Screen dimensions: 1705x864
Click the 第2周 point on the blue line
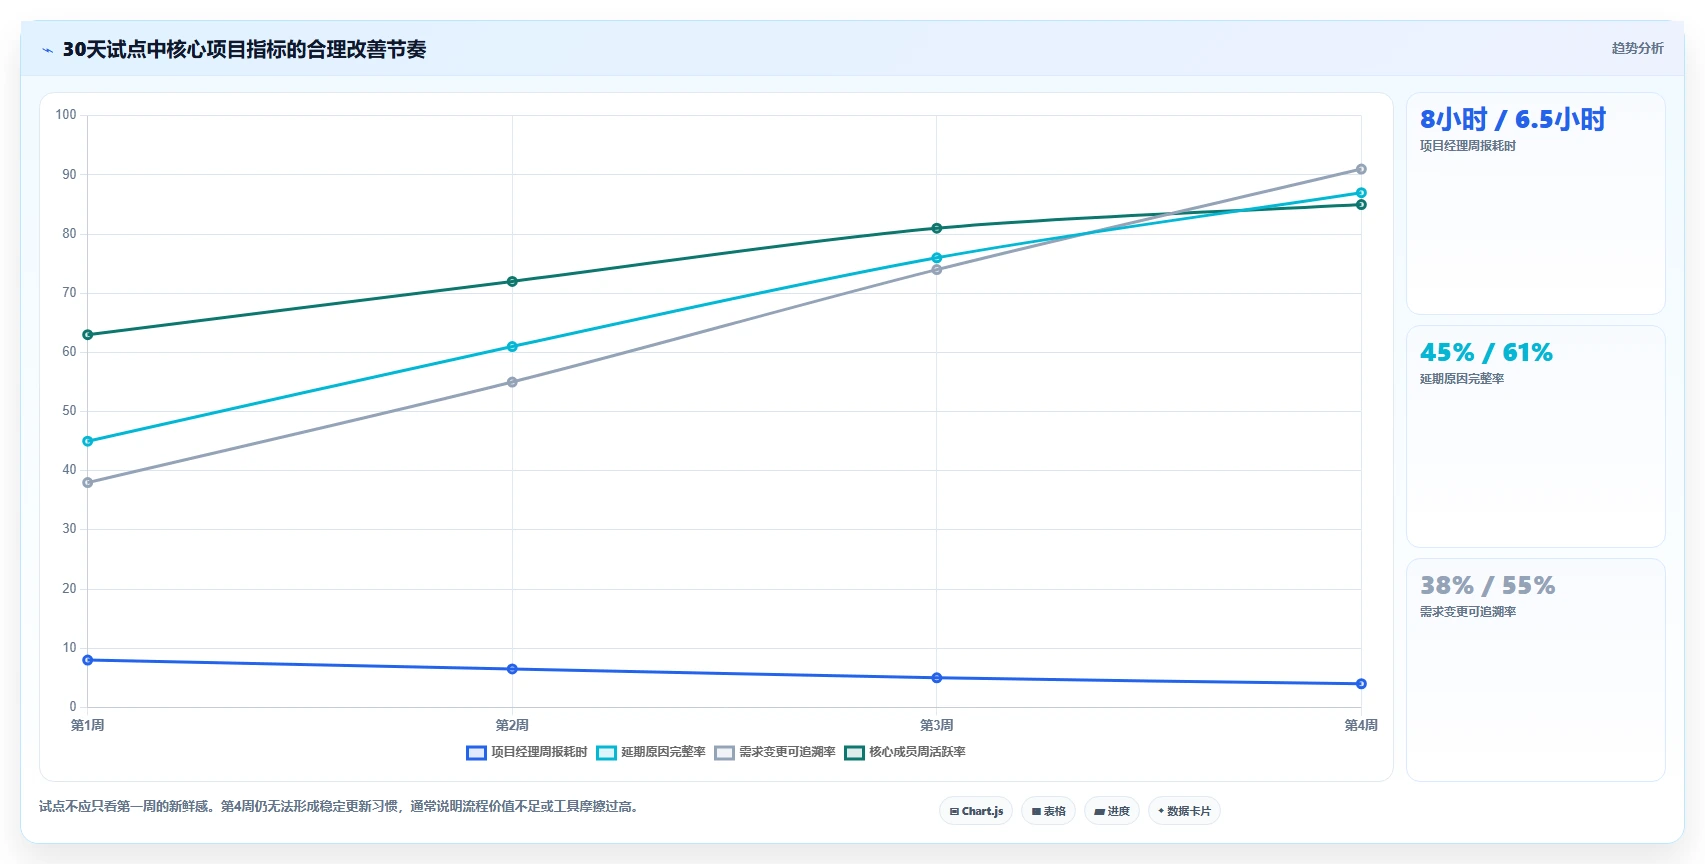pyautogui.click(x=512, y=669)
